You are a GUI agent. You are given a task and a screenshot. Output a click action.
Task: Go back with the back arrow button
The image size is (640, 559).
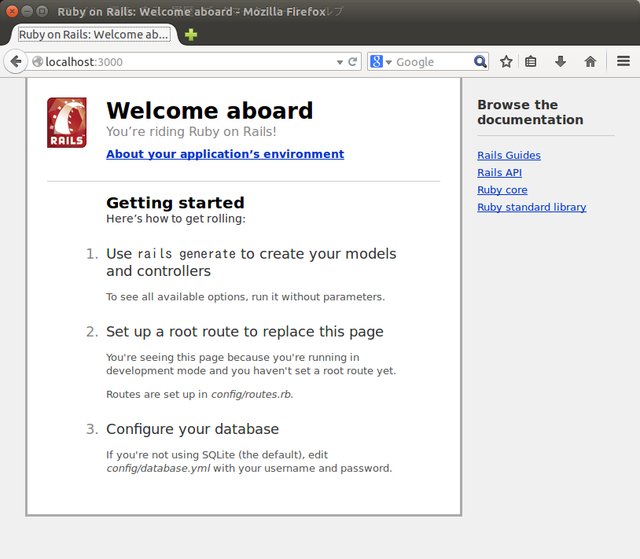(x=16, y=62)
